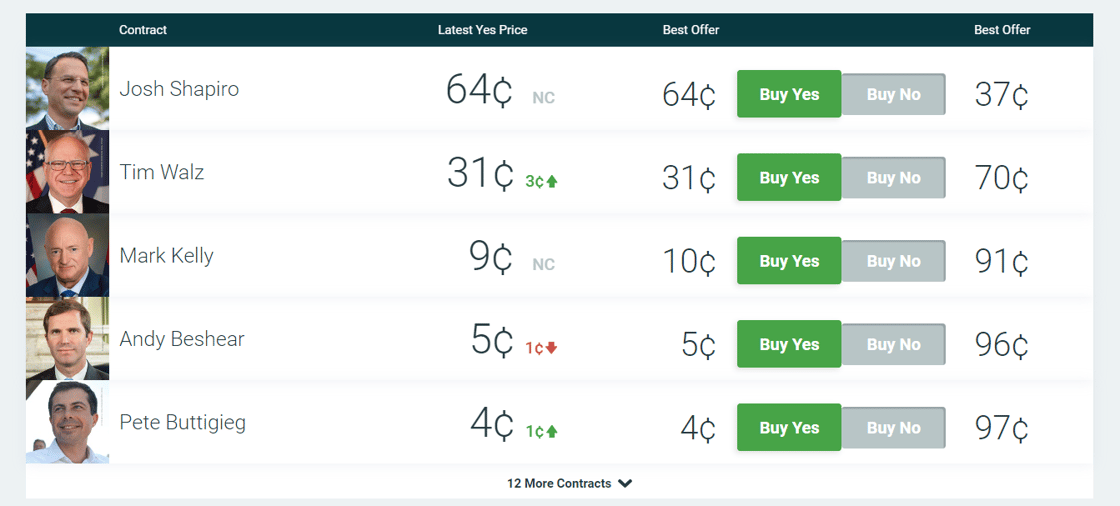The image size is (1120, 506).
Task: Select Andy Beshear's photo thumbnail
Action: [x=67, y=338]
